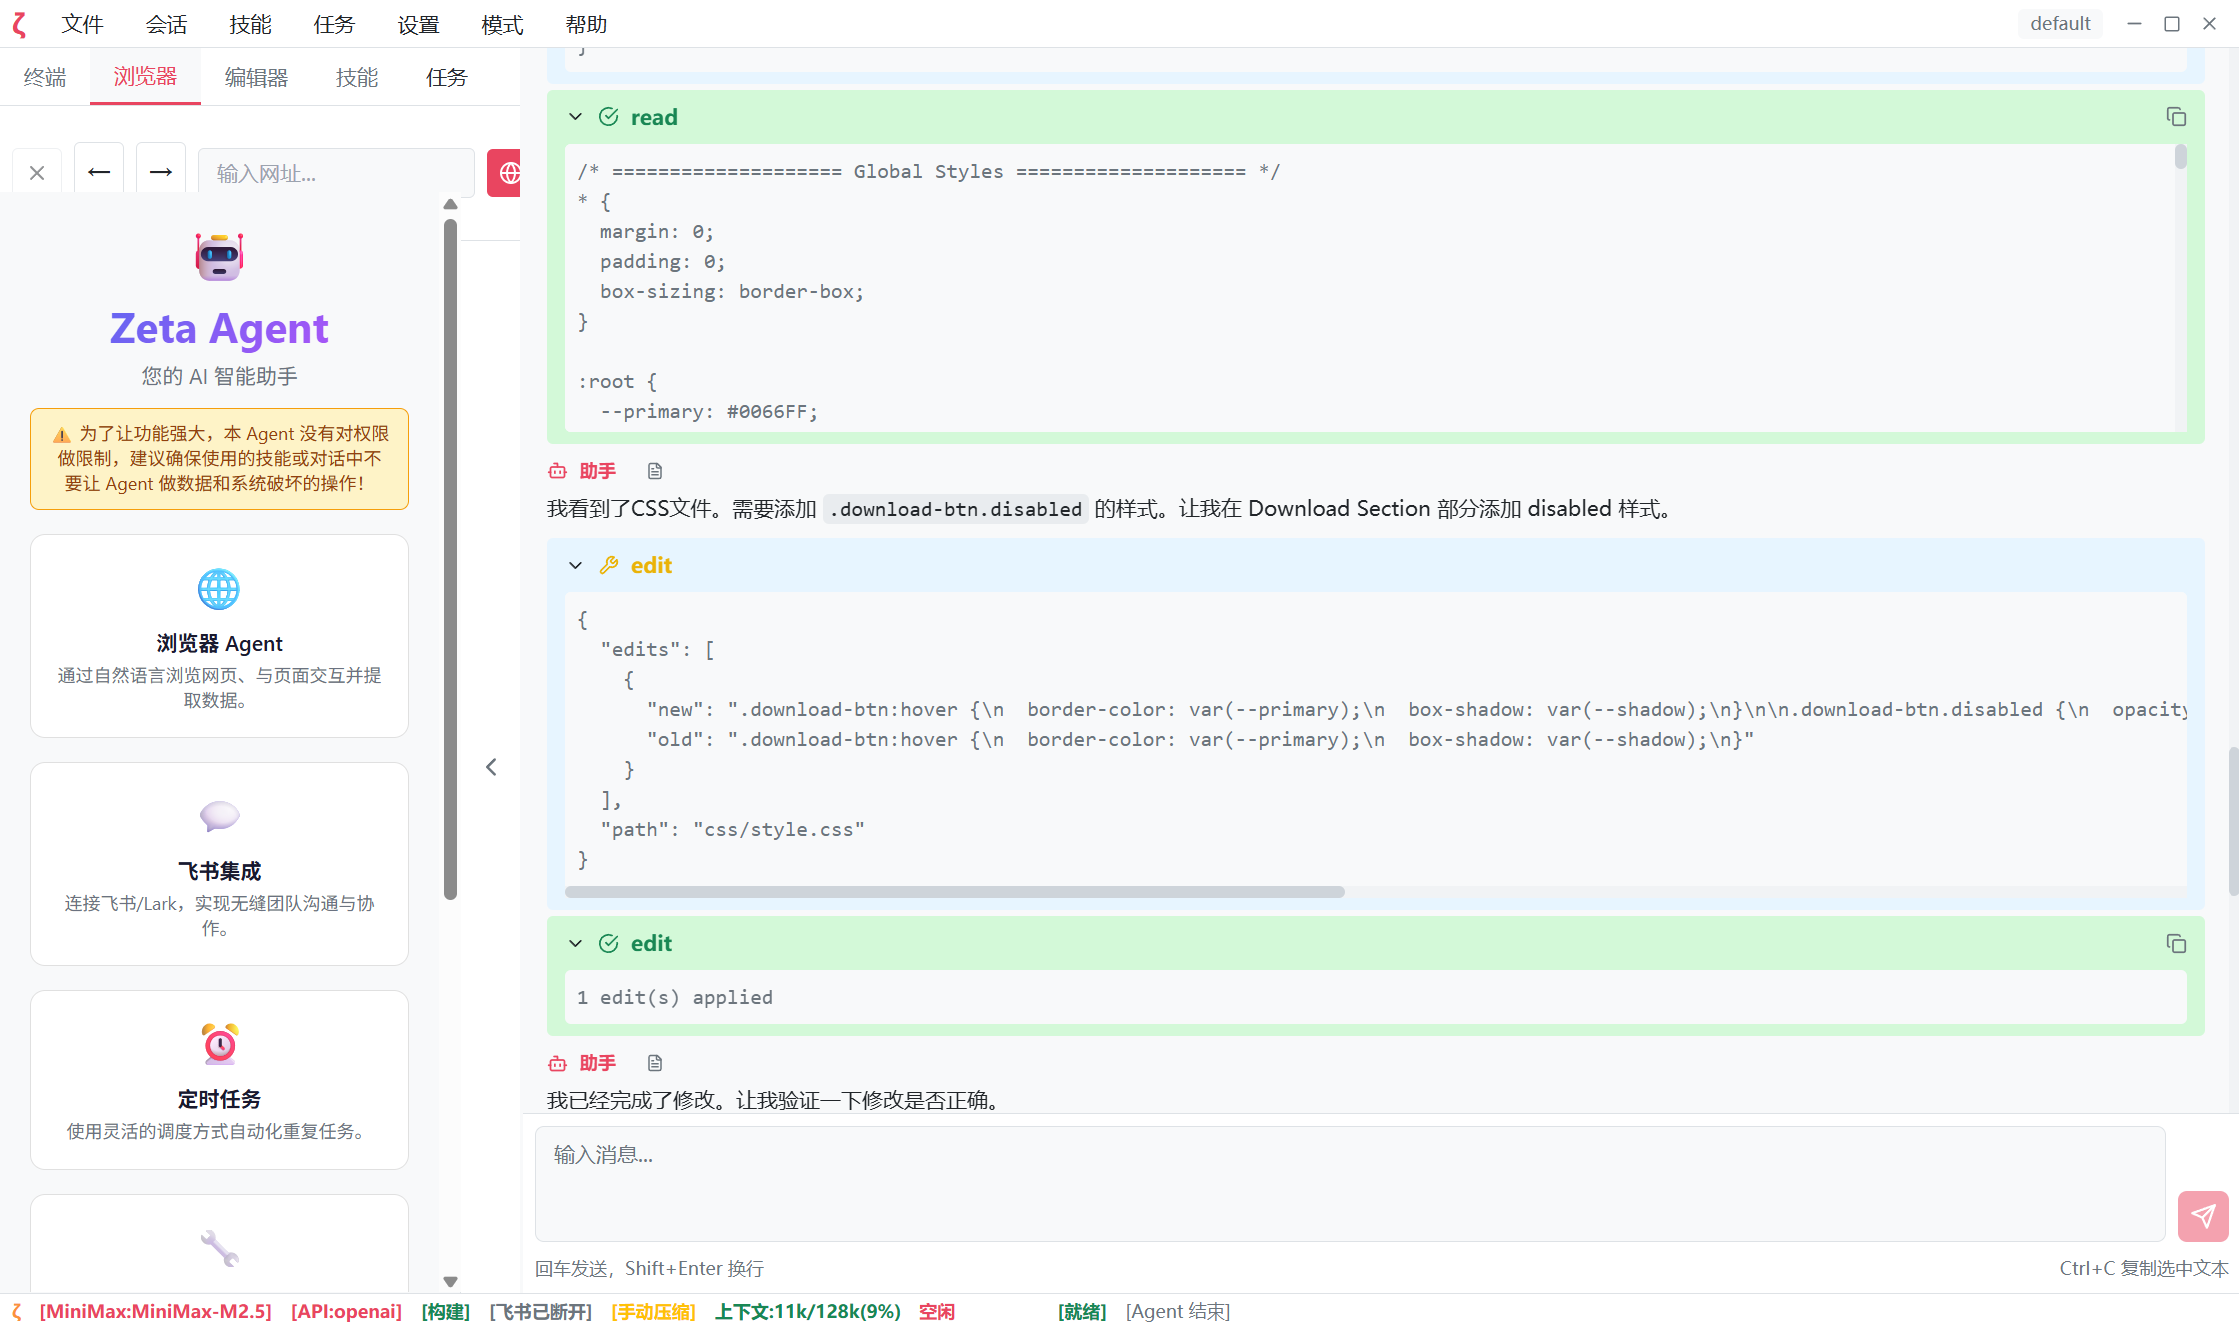Open the 飞书集成 card
2239x1327 pixels.
pyautogui.click(x=219, y=864)
